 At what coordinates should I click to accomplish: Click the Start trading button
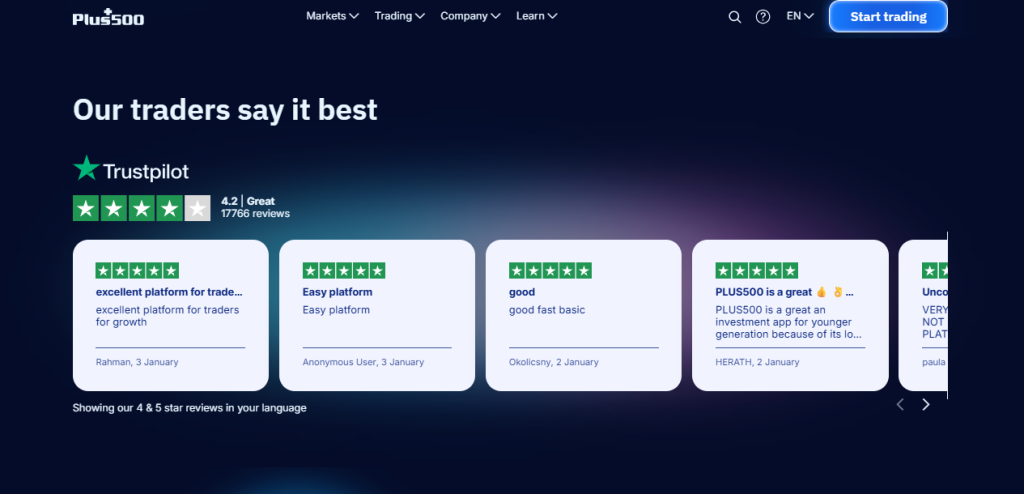[x=887, y=16]
